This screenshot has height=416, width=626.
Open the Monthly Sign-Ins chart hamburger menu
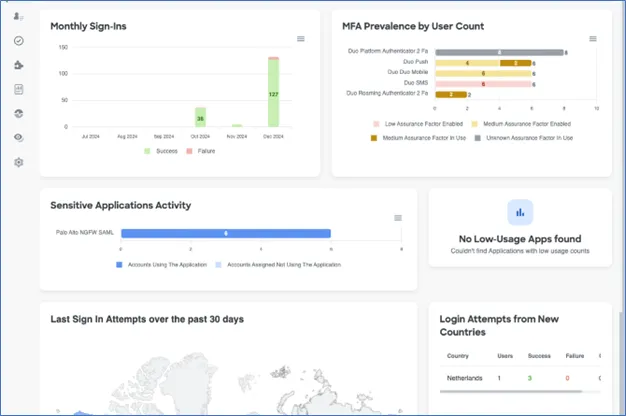coord(301,39)
